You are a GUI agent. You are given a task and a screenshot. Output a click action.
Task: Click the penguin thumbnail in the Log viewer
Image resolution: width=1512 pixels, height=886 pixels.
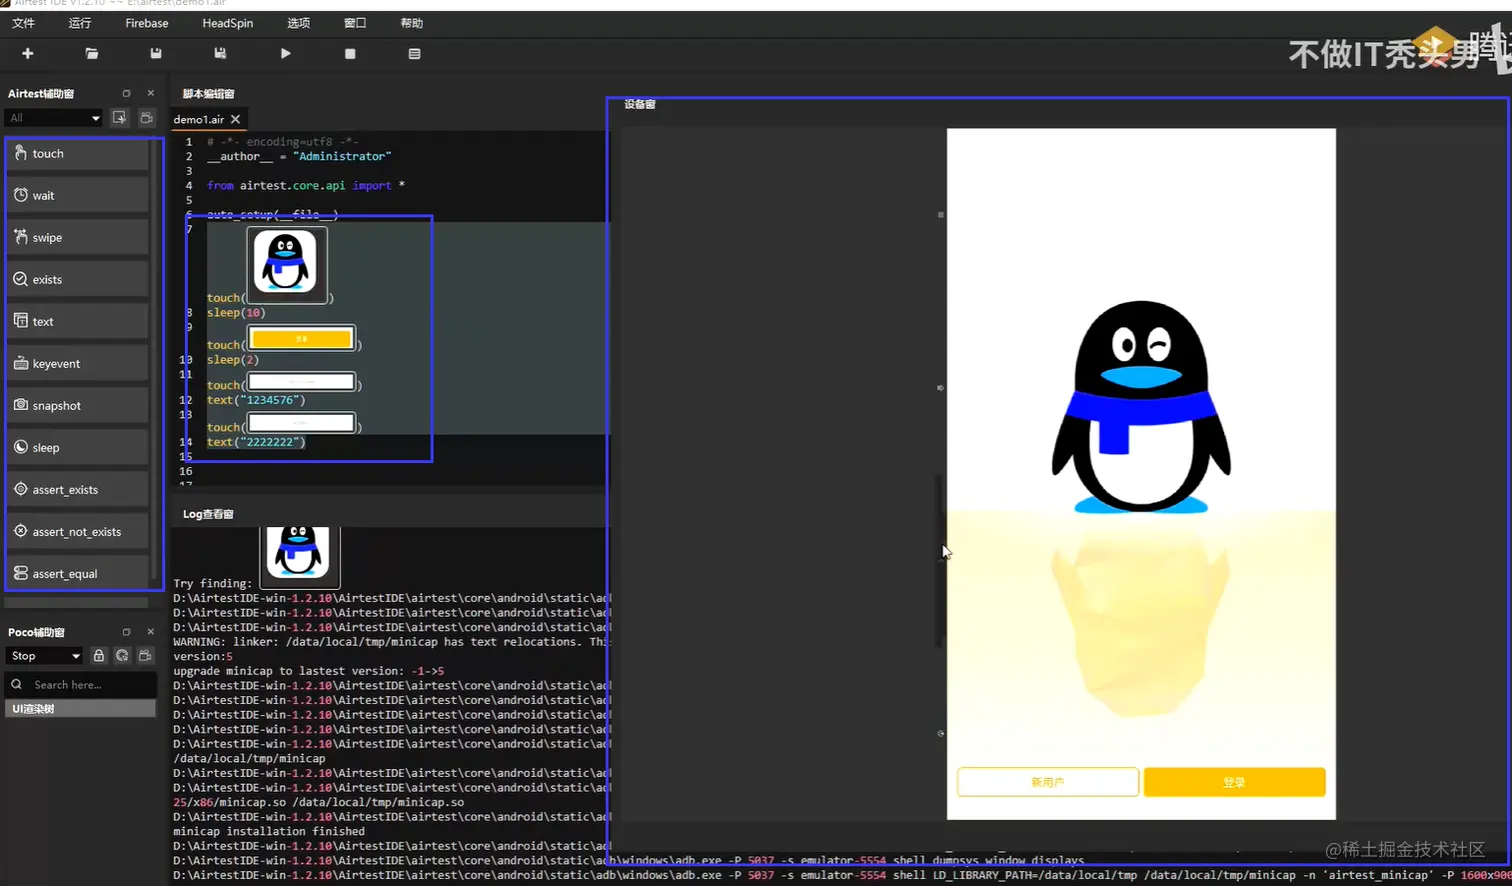[x=299, y=556]
